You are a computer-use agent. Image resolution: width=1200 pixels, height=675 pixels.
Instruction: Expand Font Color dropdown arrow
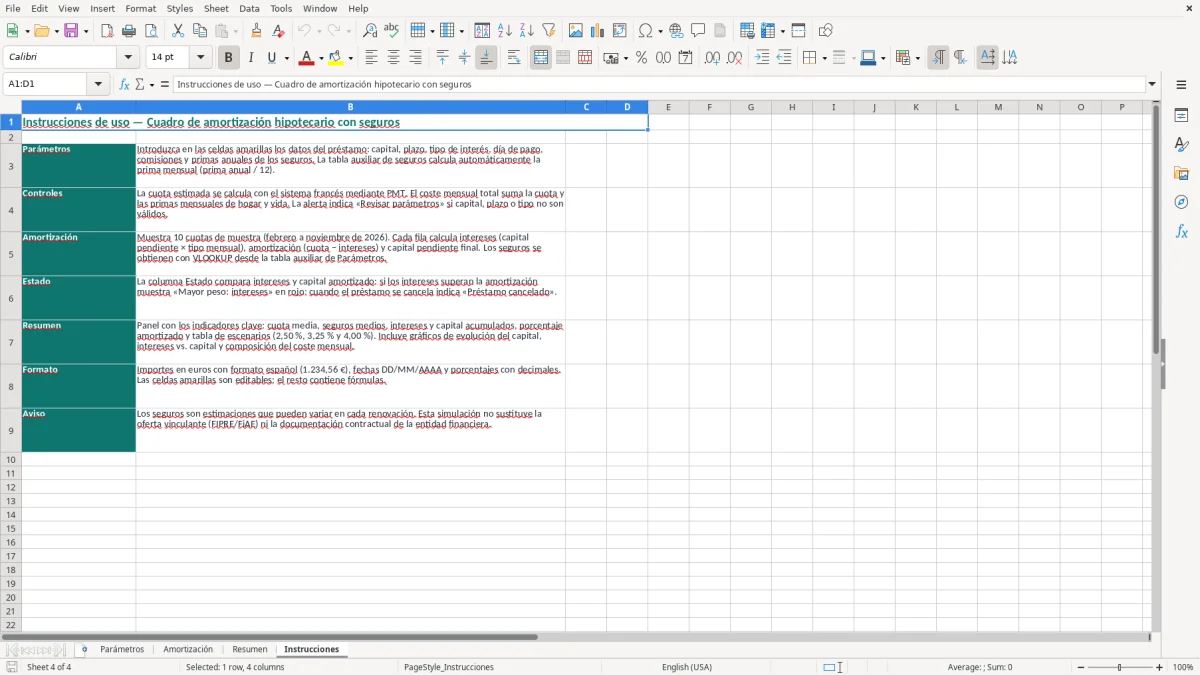[321, 58]
